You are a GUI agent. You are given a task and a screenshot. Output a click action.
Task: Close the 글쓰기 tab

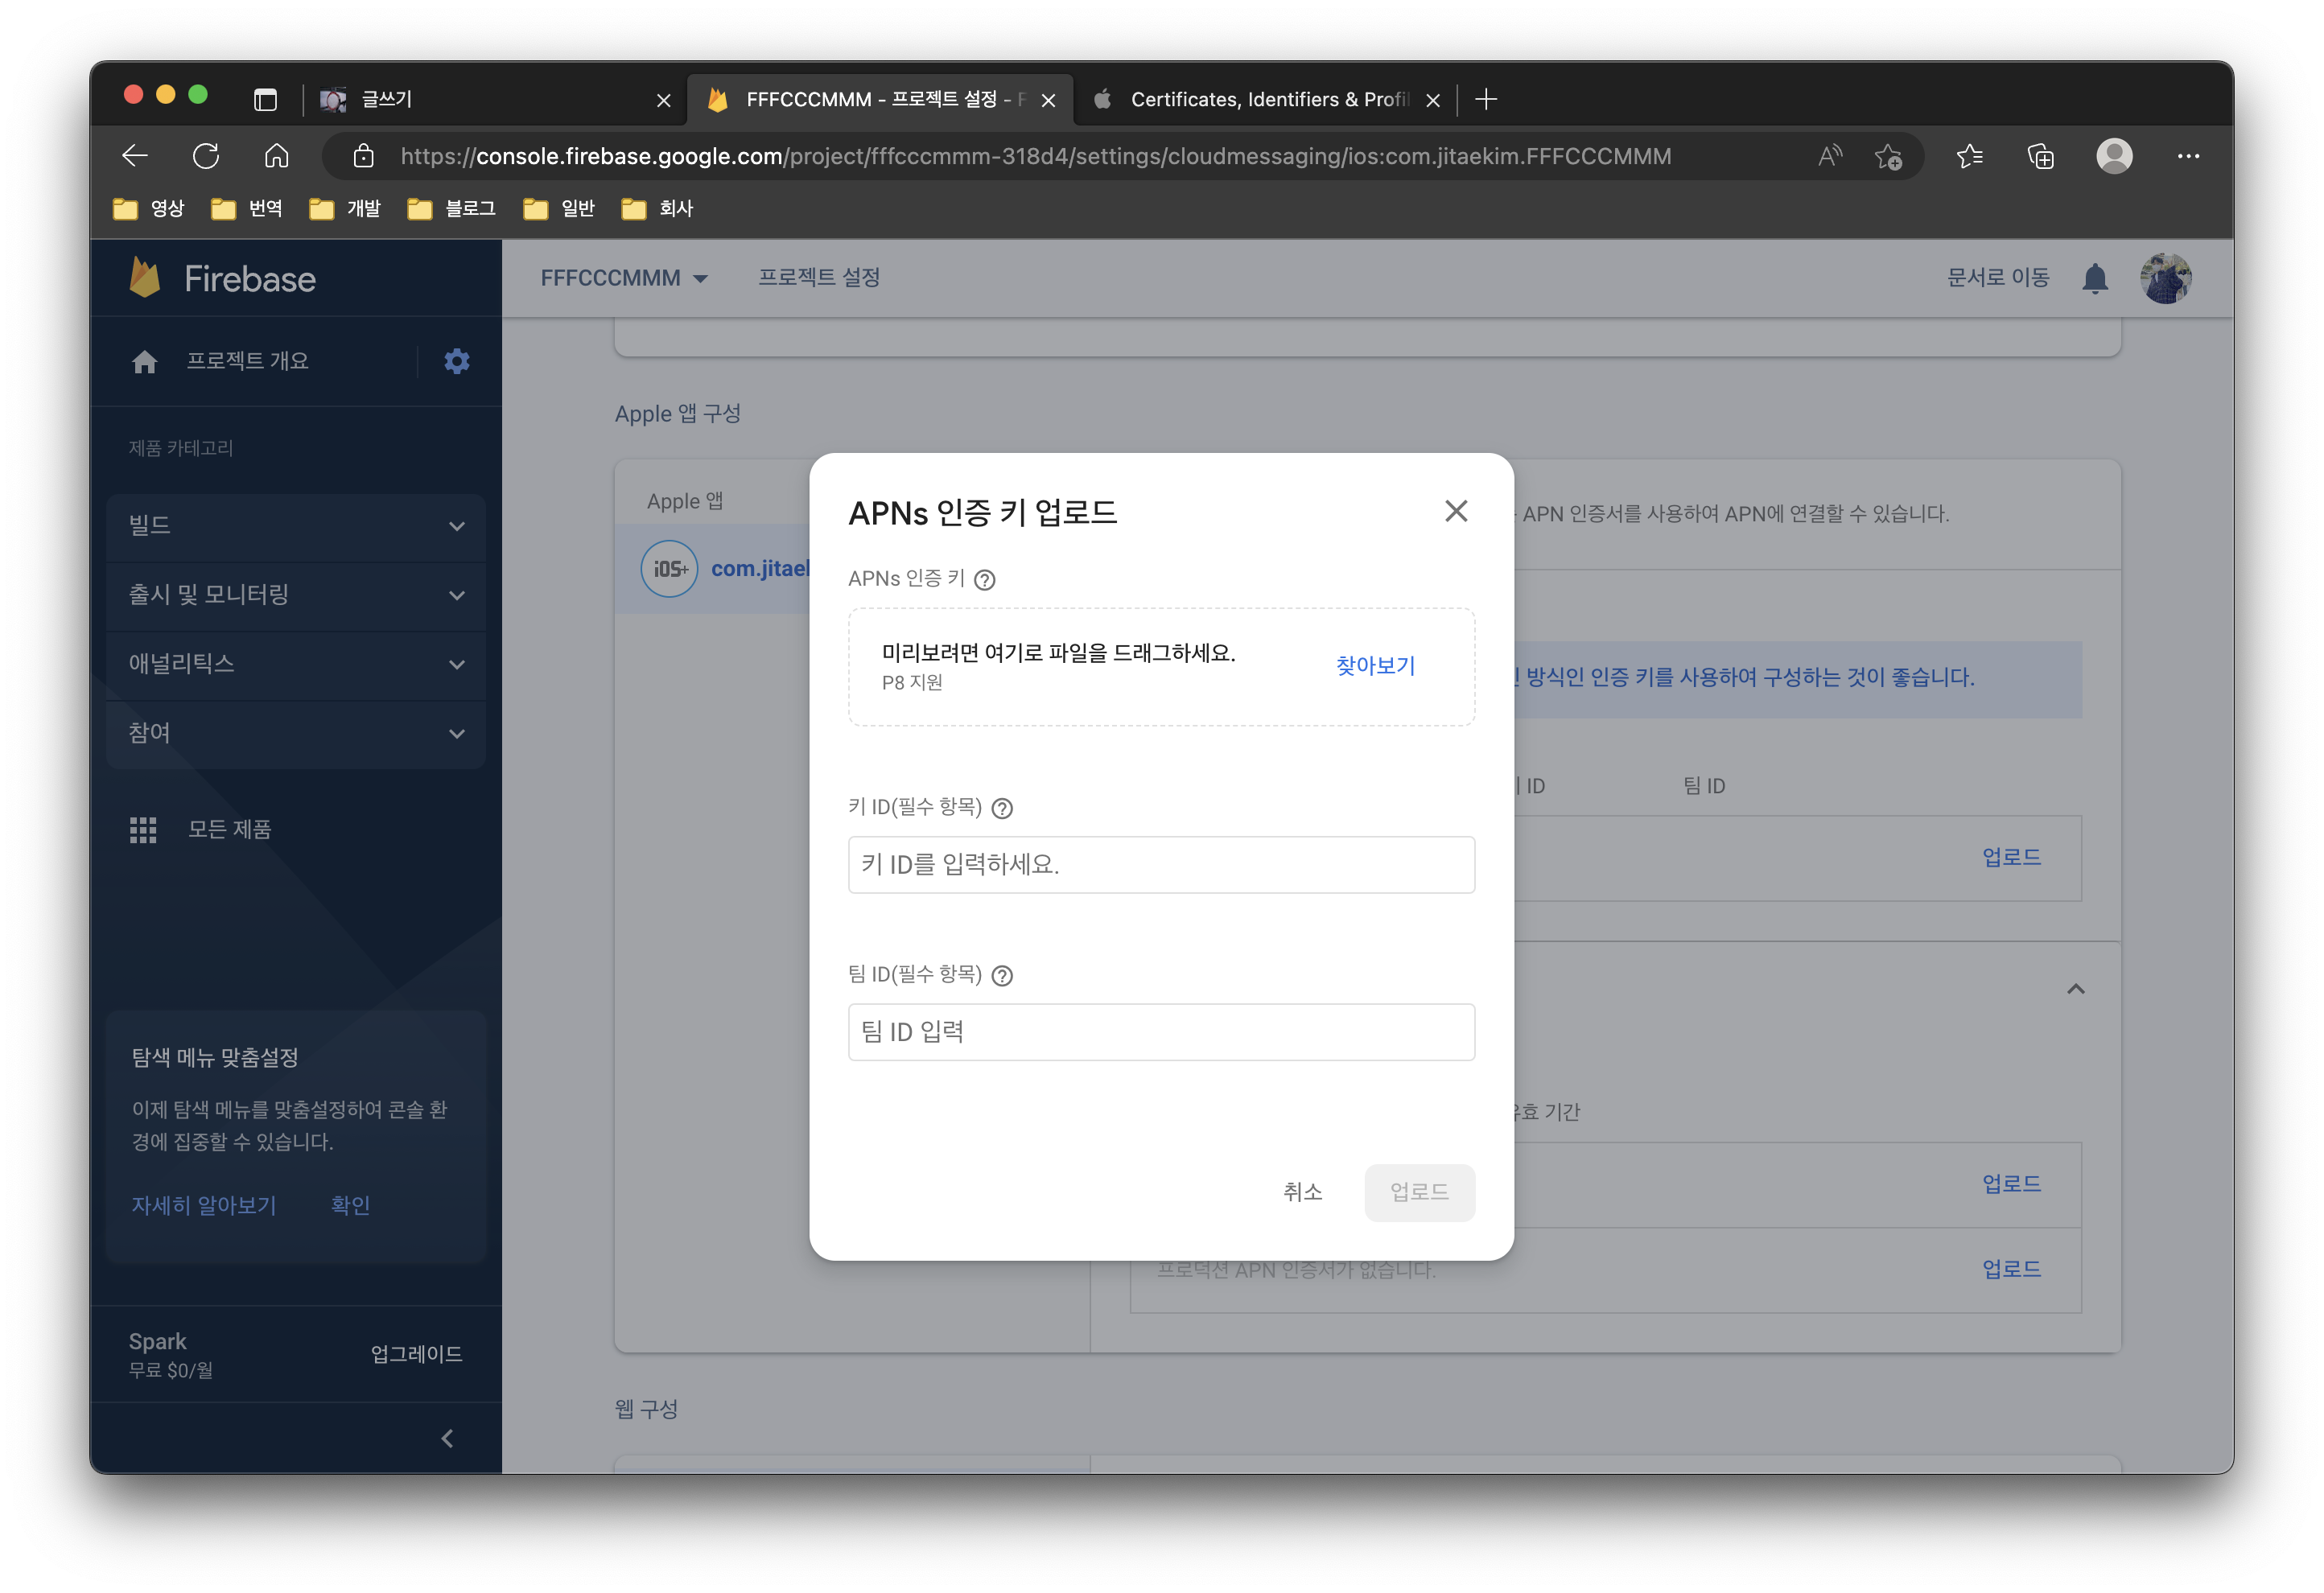[663, 100]
